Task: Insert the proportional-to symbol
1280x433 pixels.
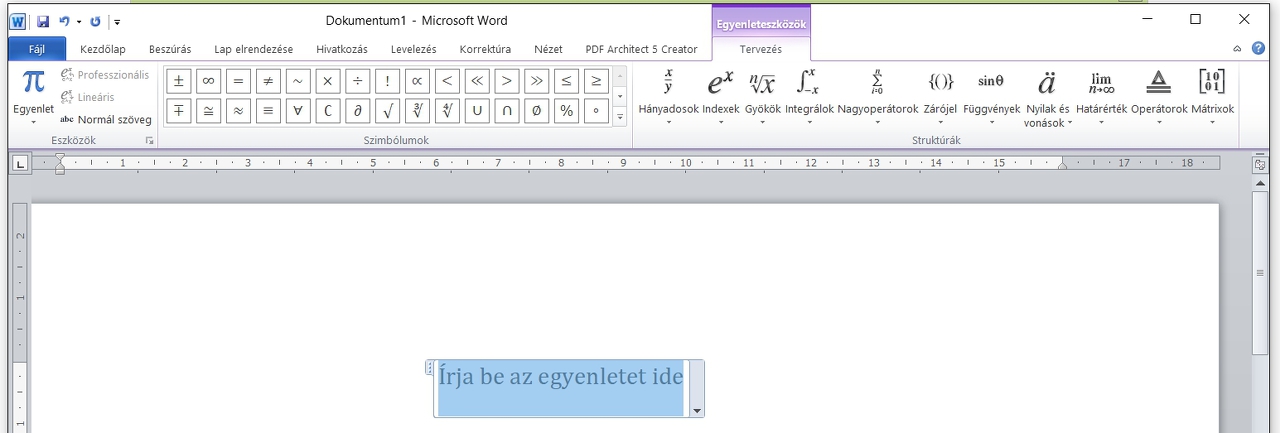Action: (x=418, y=81)
